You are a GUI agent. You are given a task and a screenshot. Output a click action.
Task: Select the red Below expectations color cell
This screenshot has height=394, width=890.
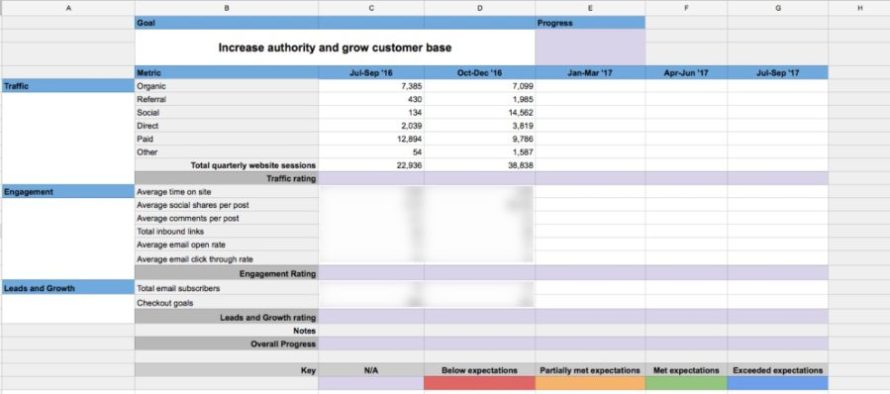pyautogui.click(x=480, y=383)
